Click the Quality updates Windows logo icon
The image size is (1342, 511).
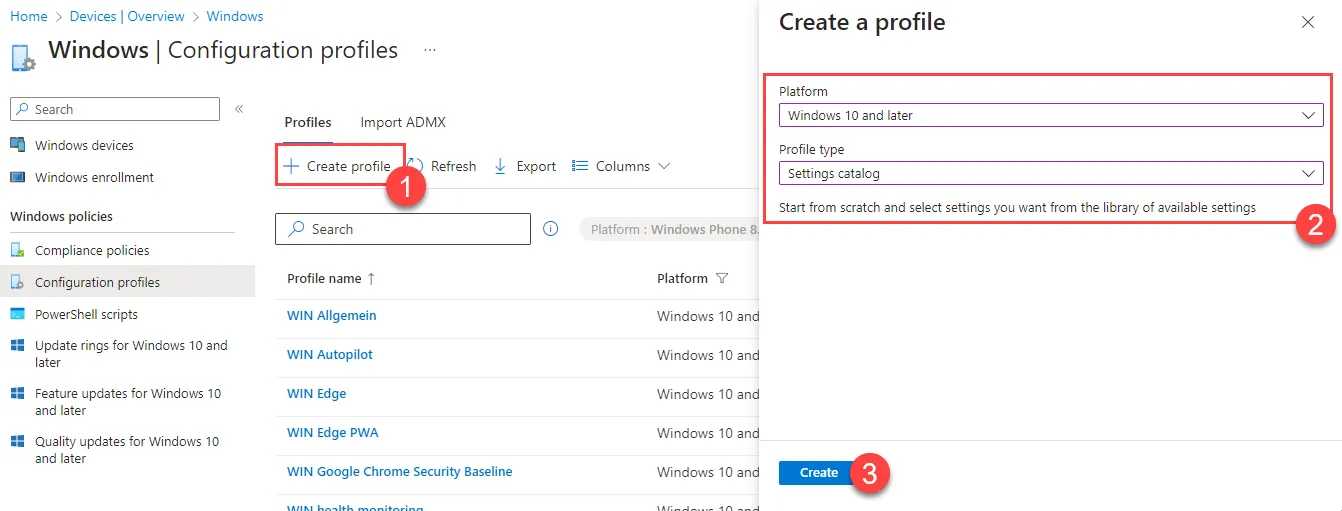point(17,441)
